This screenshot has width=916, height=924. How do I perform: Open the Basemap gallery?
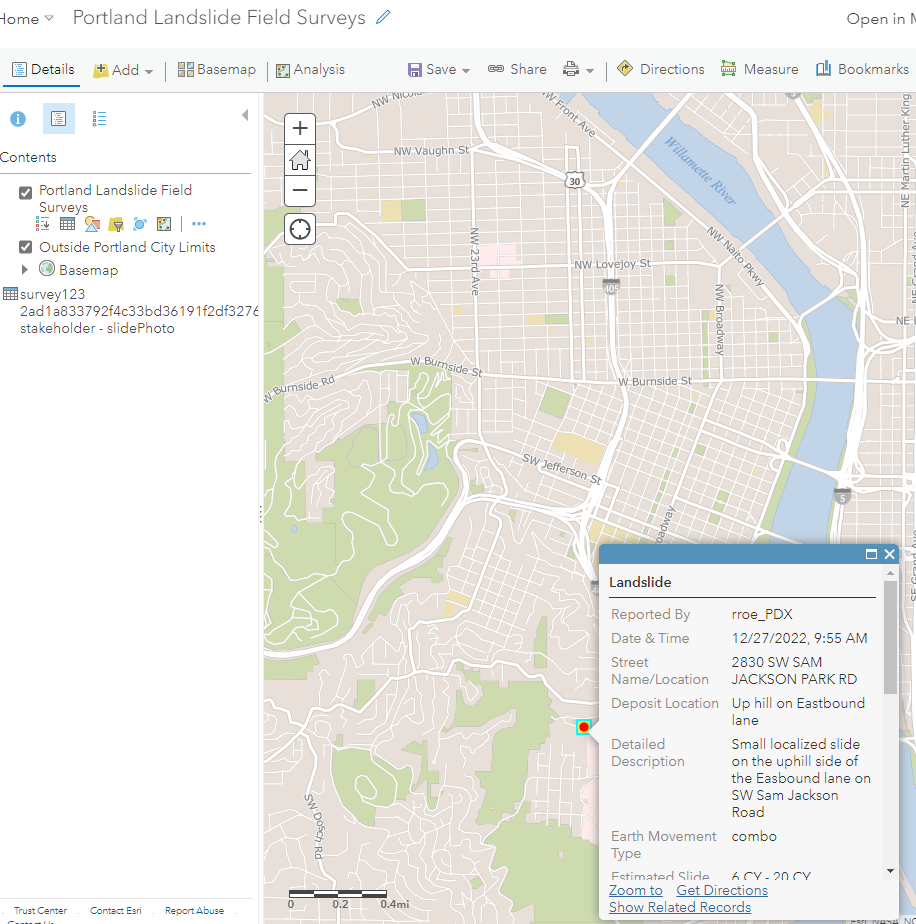[x=216, y=69]
